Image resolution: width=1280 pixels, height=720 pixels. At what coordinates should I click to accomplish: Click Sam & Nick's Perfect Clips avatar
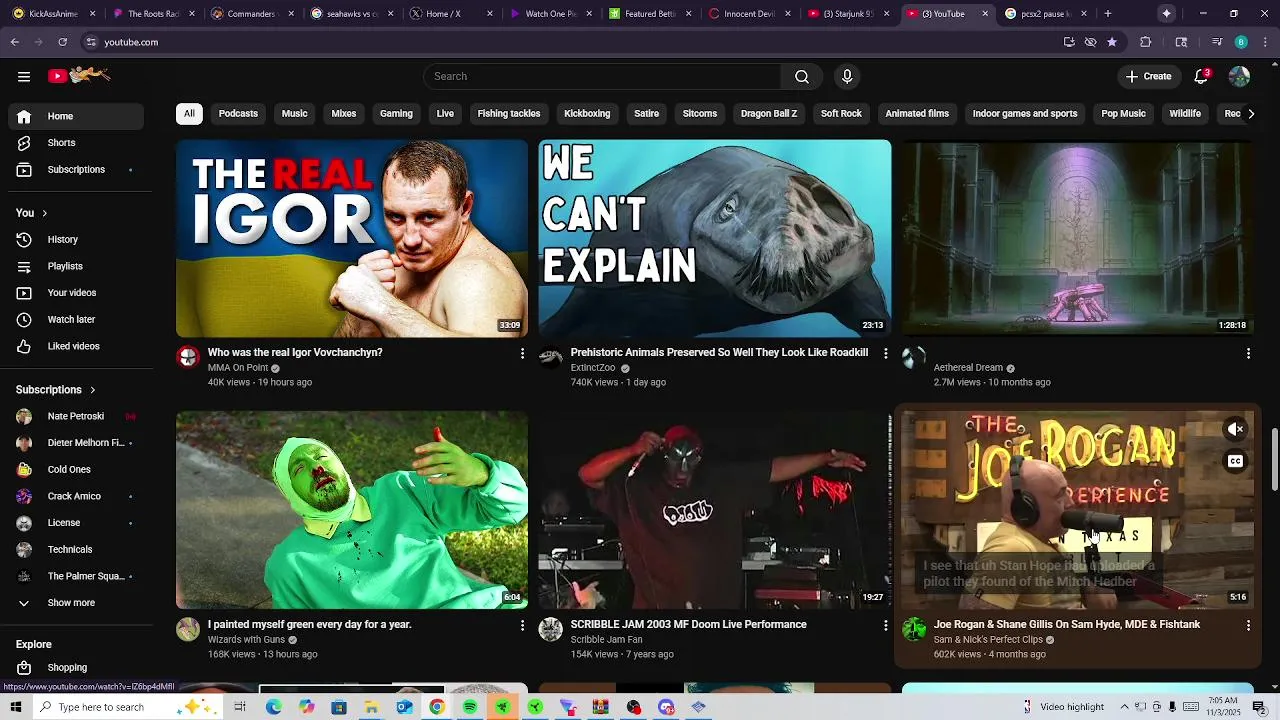pyautogui.click(x=914, y=629)
